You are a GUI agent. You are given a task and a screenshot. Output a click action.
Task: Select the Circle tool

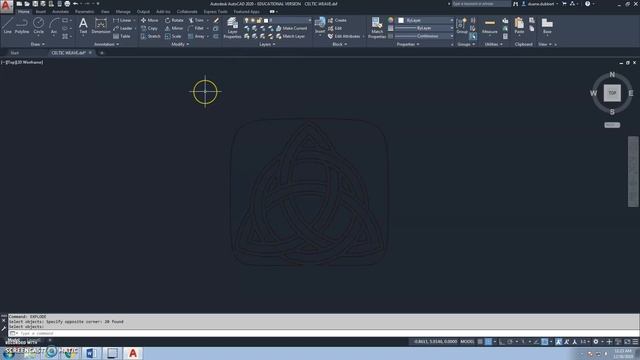(x=38, y=25)
